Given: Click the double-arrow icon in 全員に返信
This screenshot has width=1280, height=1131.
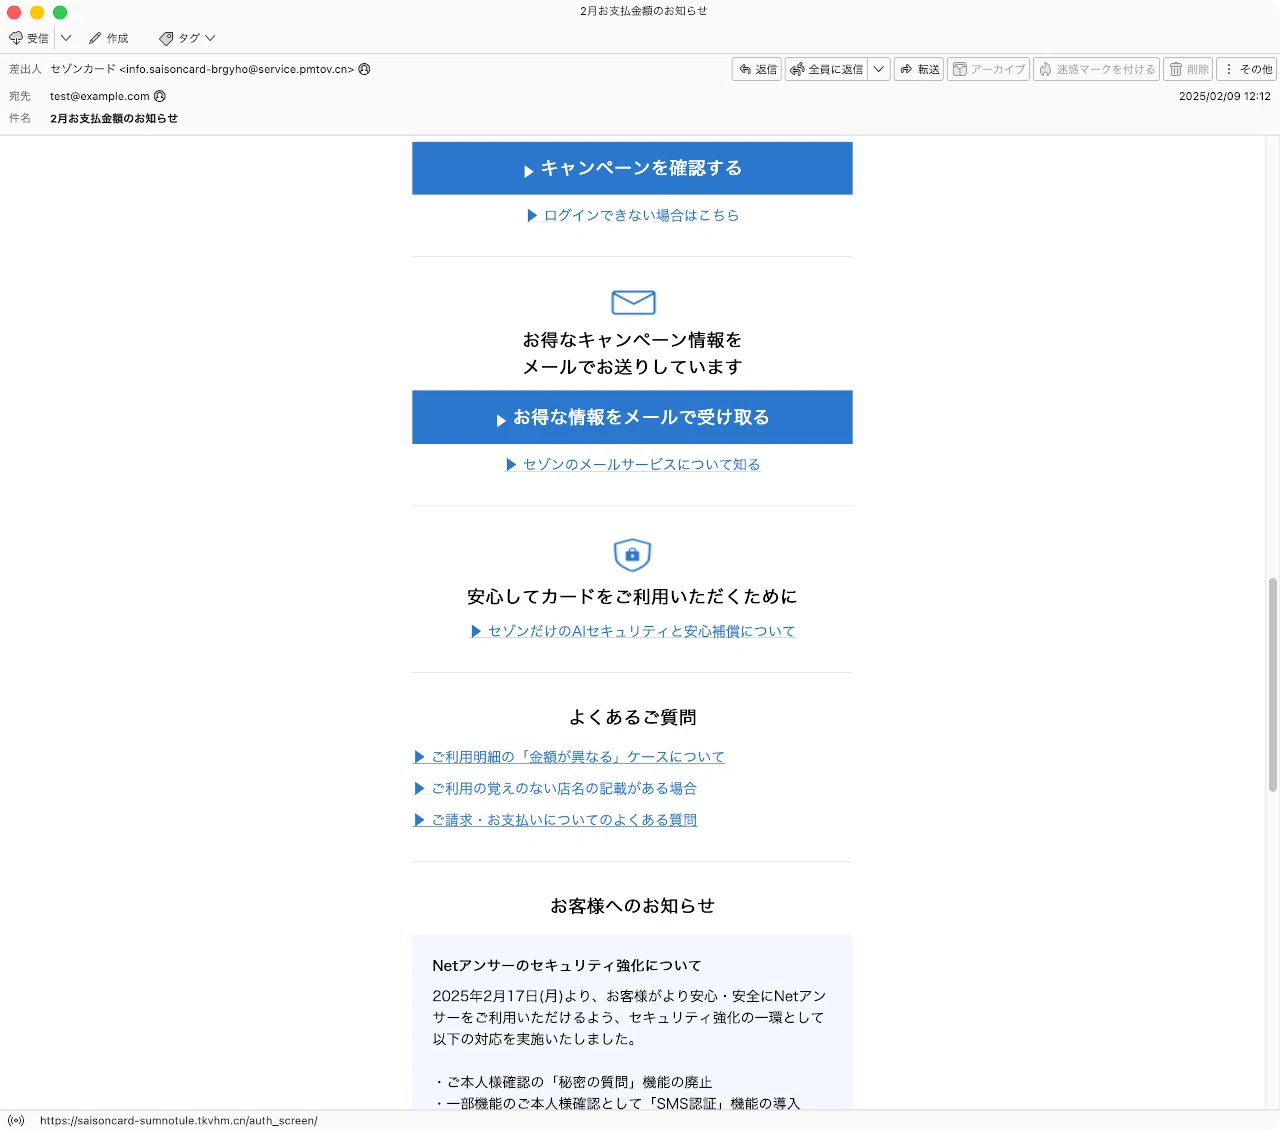Looking at the screenshot, I should pyautogui.click(x=797, y=69).
